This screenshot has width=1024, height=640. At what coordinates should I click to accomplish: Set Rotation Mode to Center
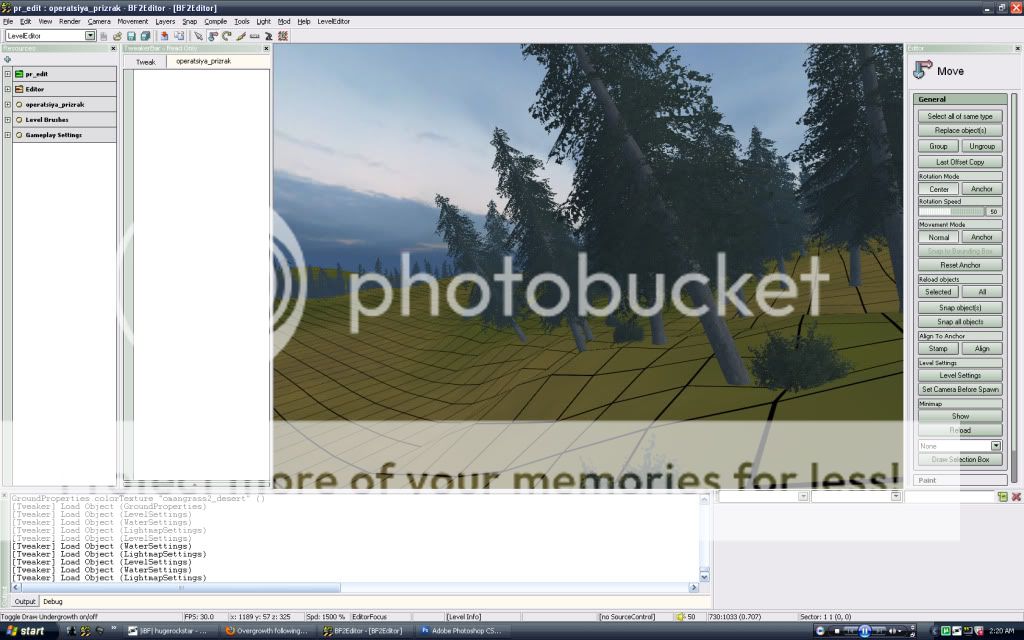939,189
